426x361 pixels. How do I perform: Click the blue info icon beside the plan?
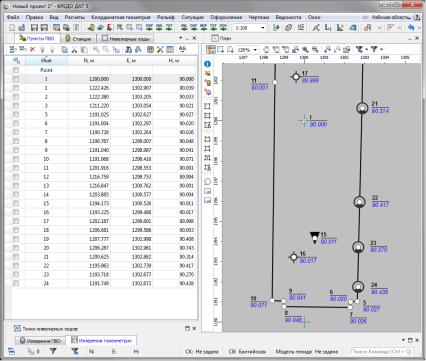tap(207, 64)
